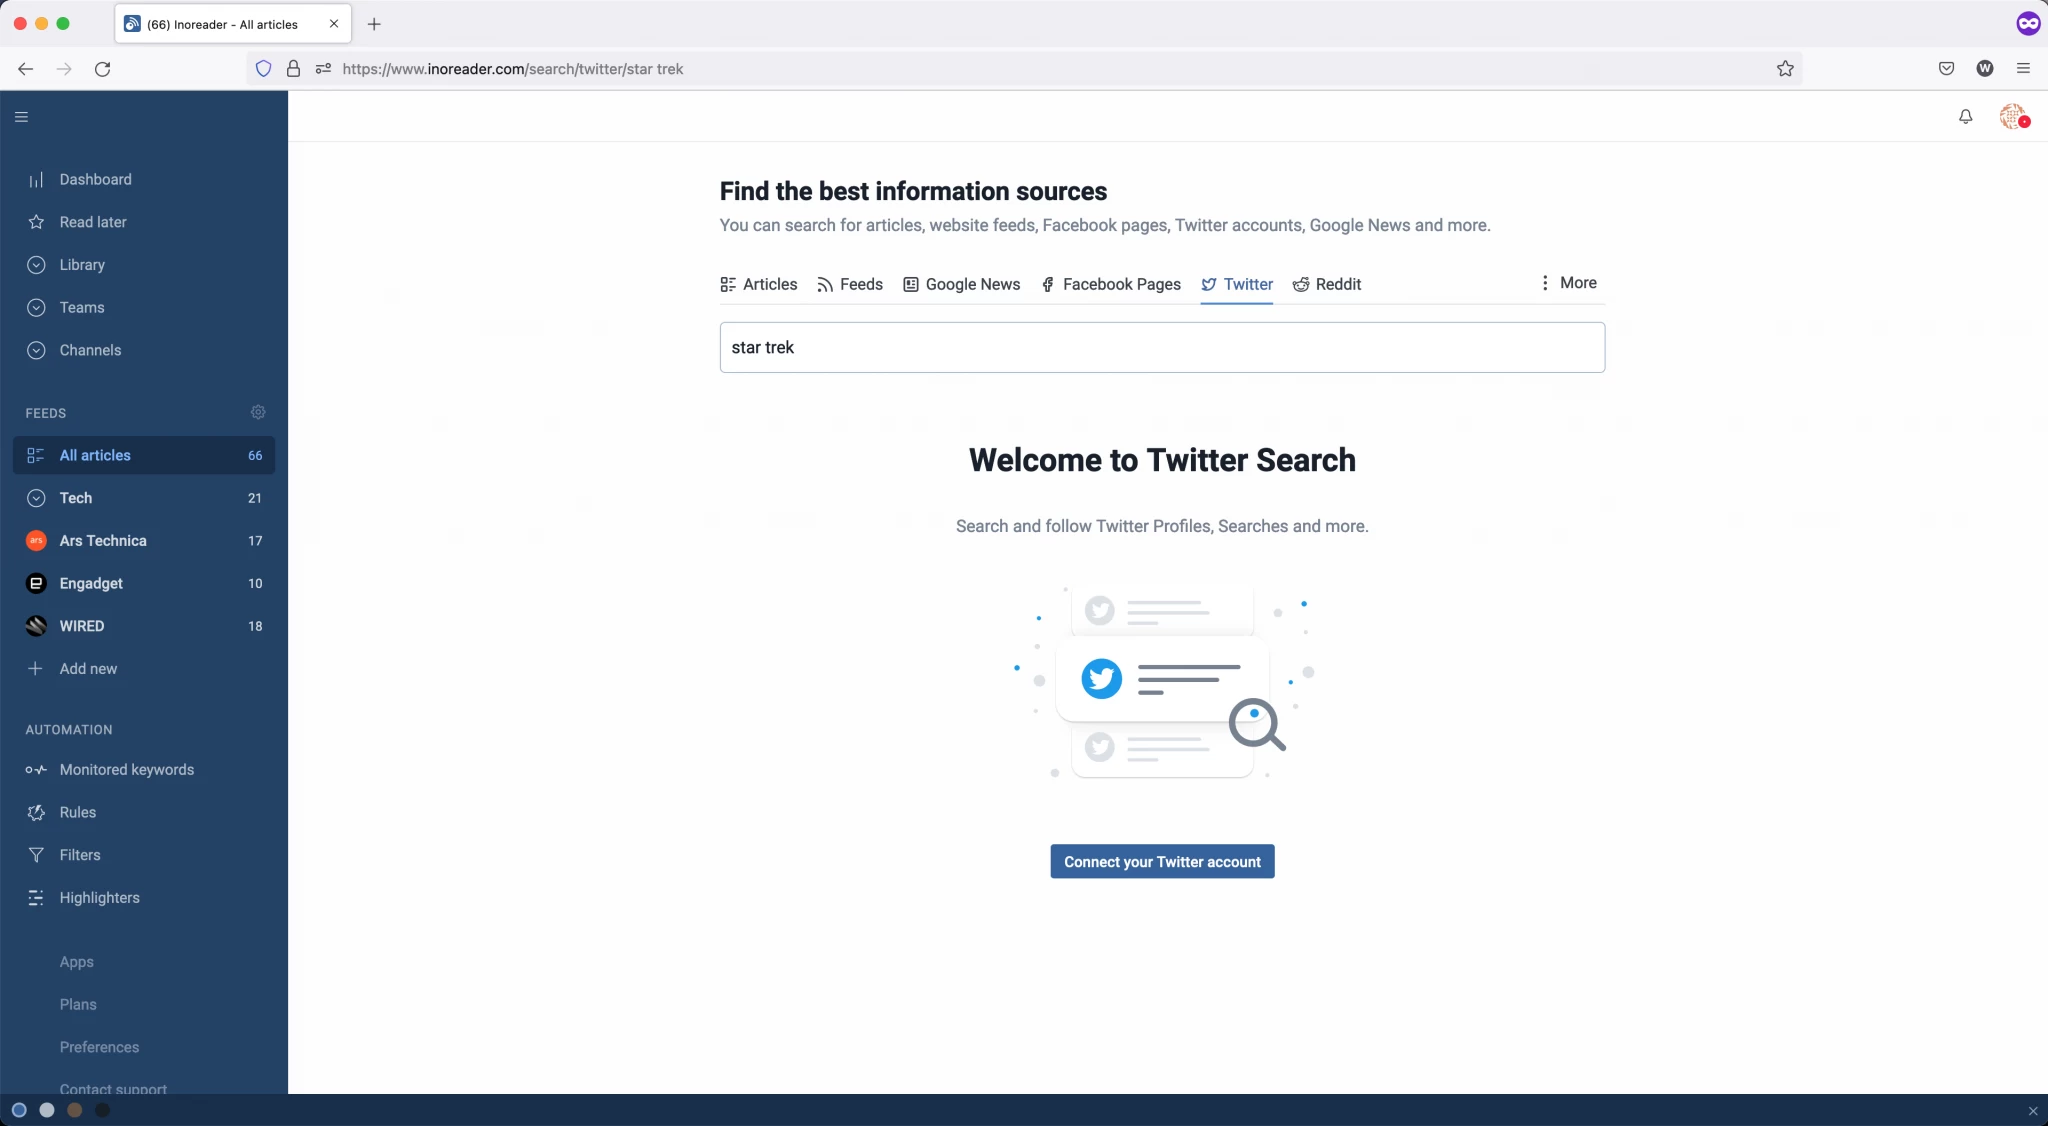Image resolution: width=2048 pixels, height=1126 pixels.
Task: Open the Firefox application menu
Action: 2023,68
